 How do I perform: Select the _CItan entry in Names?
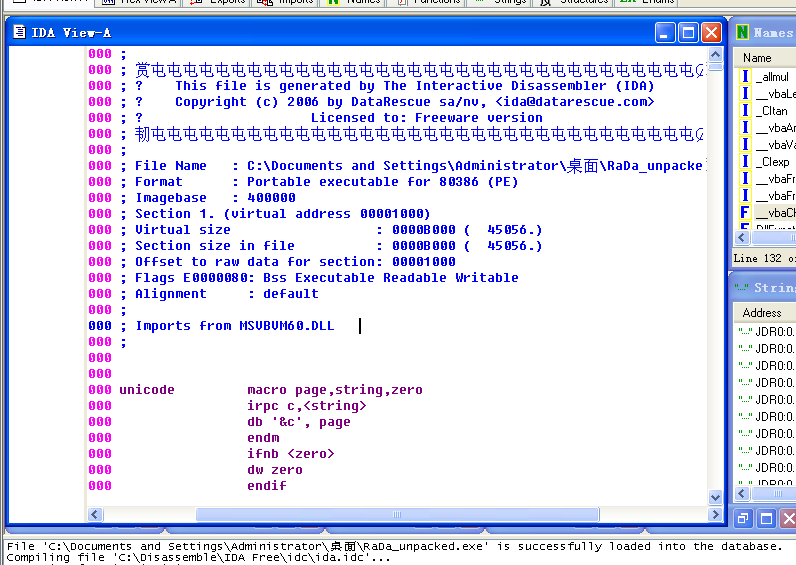tap(772, 111)
